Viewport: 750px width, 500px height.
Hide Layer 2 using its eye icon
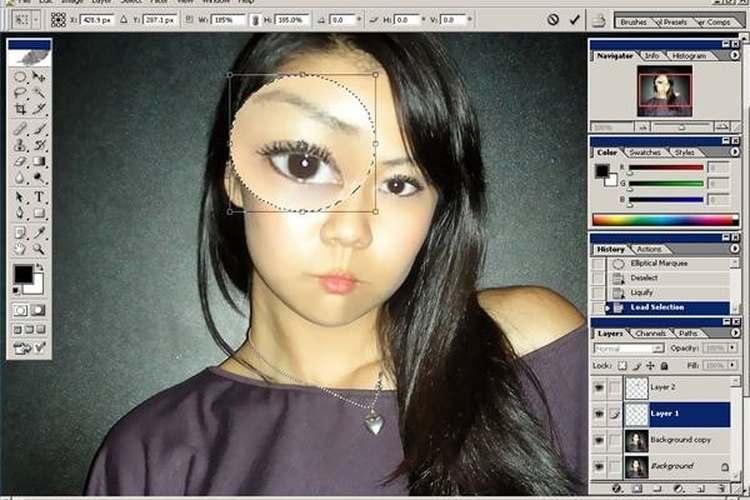599,388
